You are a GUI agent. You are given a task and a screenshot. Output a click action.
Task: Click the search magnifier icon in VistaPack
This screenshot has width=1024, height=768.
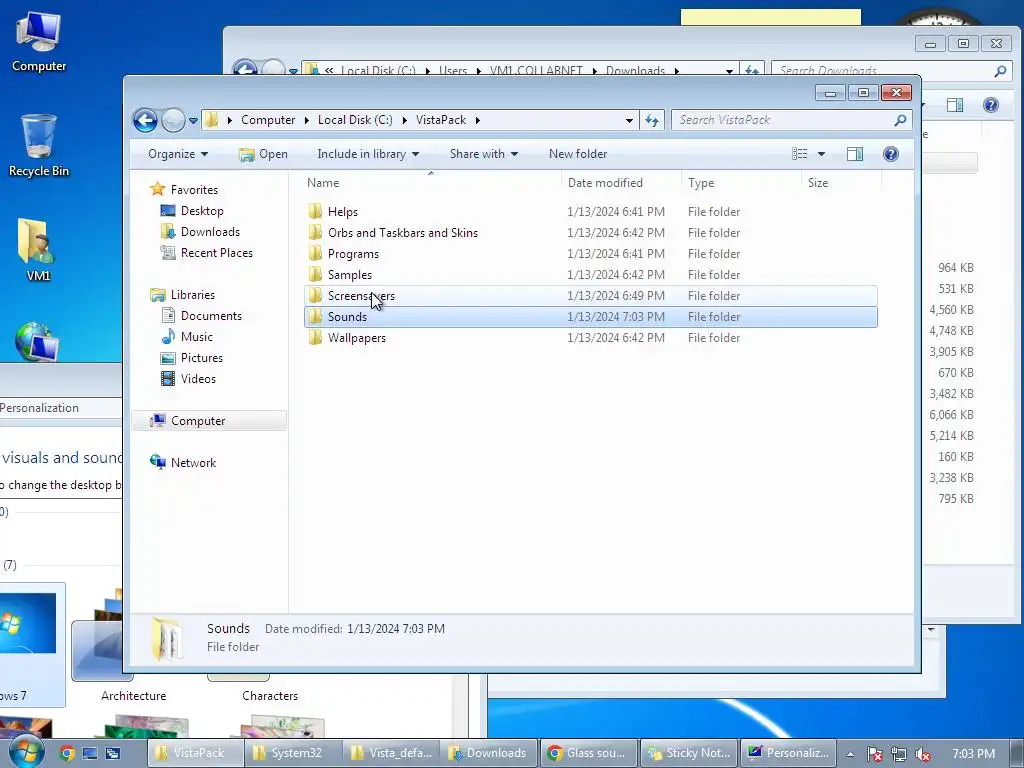[900, 120]
